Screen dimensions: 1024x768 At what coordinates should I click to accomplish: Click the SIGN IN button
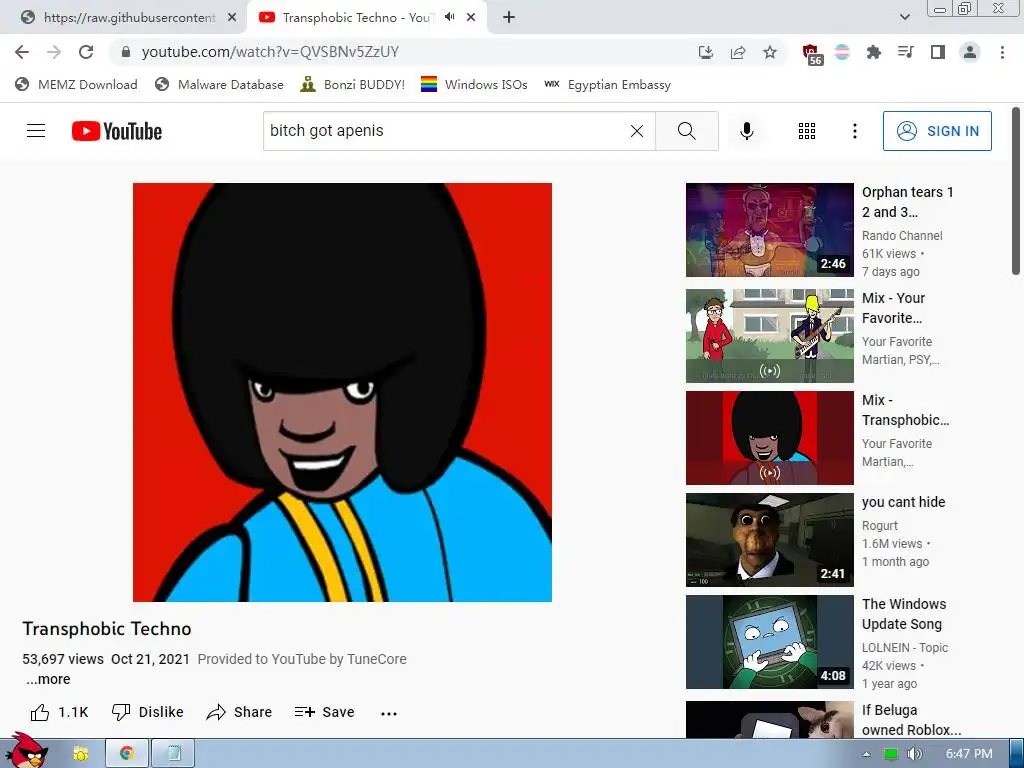pos(937,131)
